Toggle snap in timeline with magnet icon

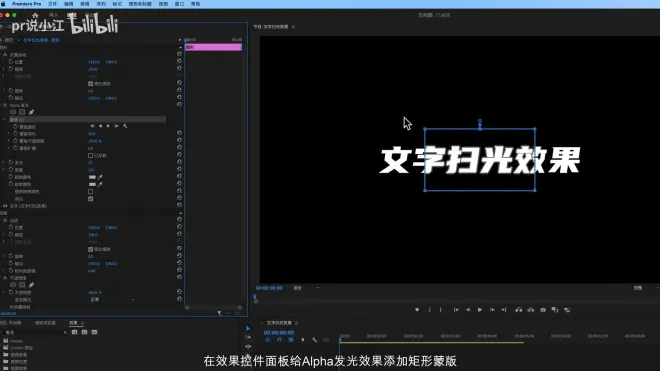coord(279,340)
